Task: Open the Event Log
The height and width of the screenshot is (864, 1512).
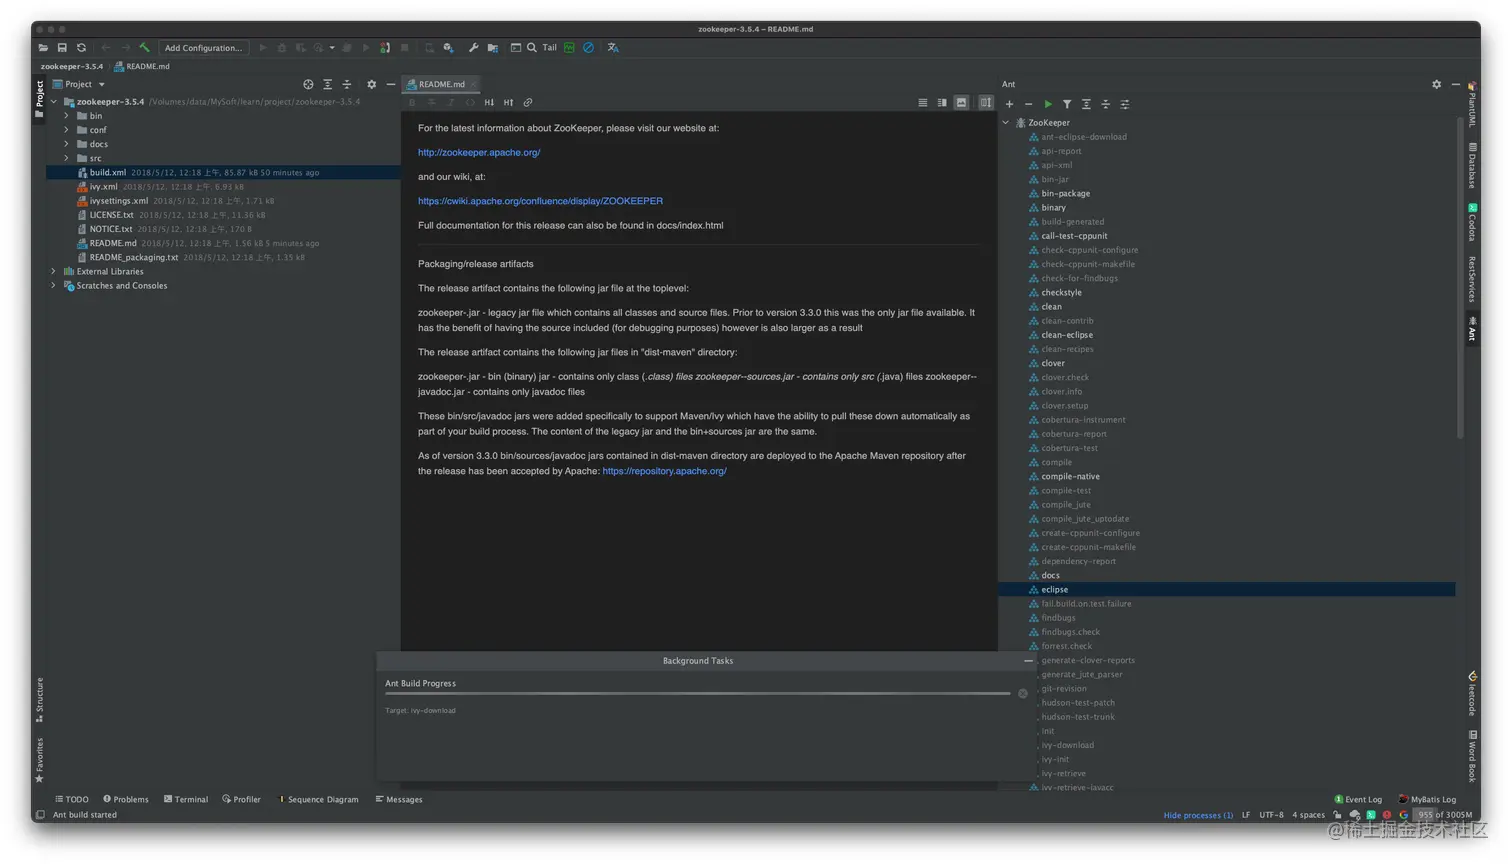Action: (x=1358, y=800)
